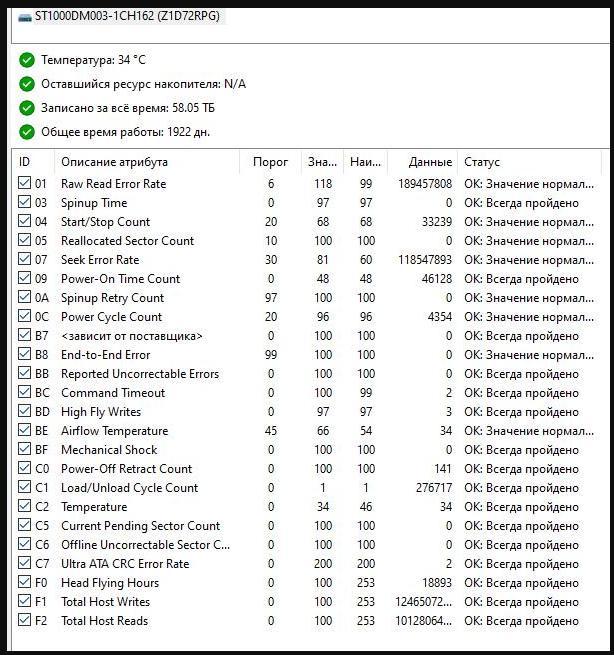Select the <зависит от поставщика> attribute name
Image resolution: width=614 pixels, height=655 pixels.
point(132,336)
